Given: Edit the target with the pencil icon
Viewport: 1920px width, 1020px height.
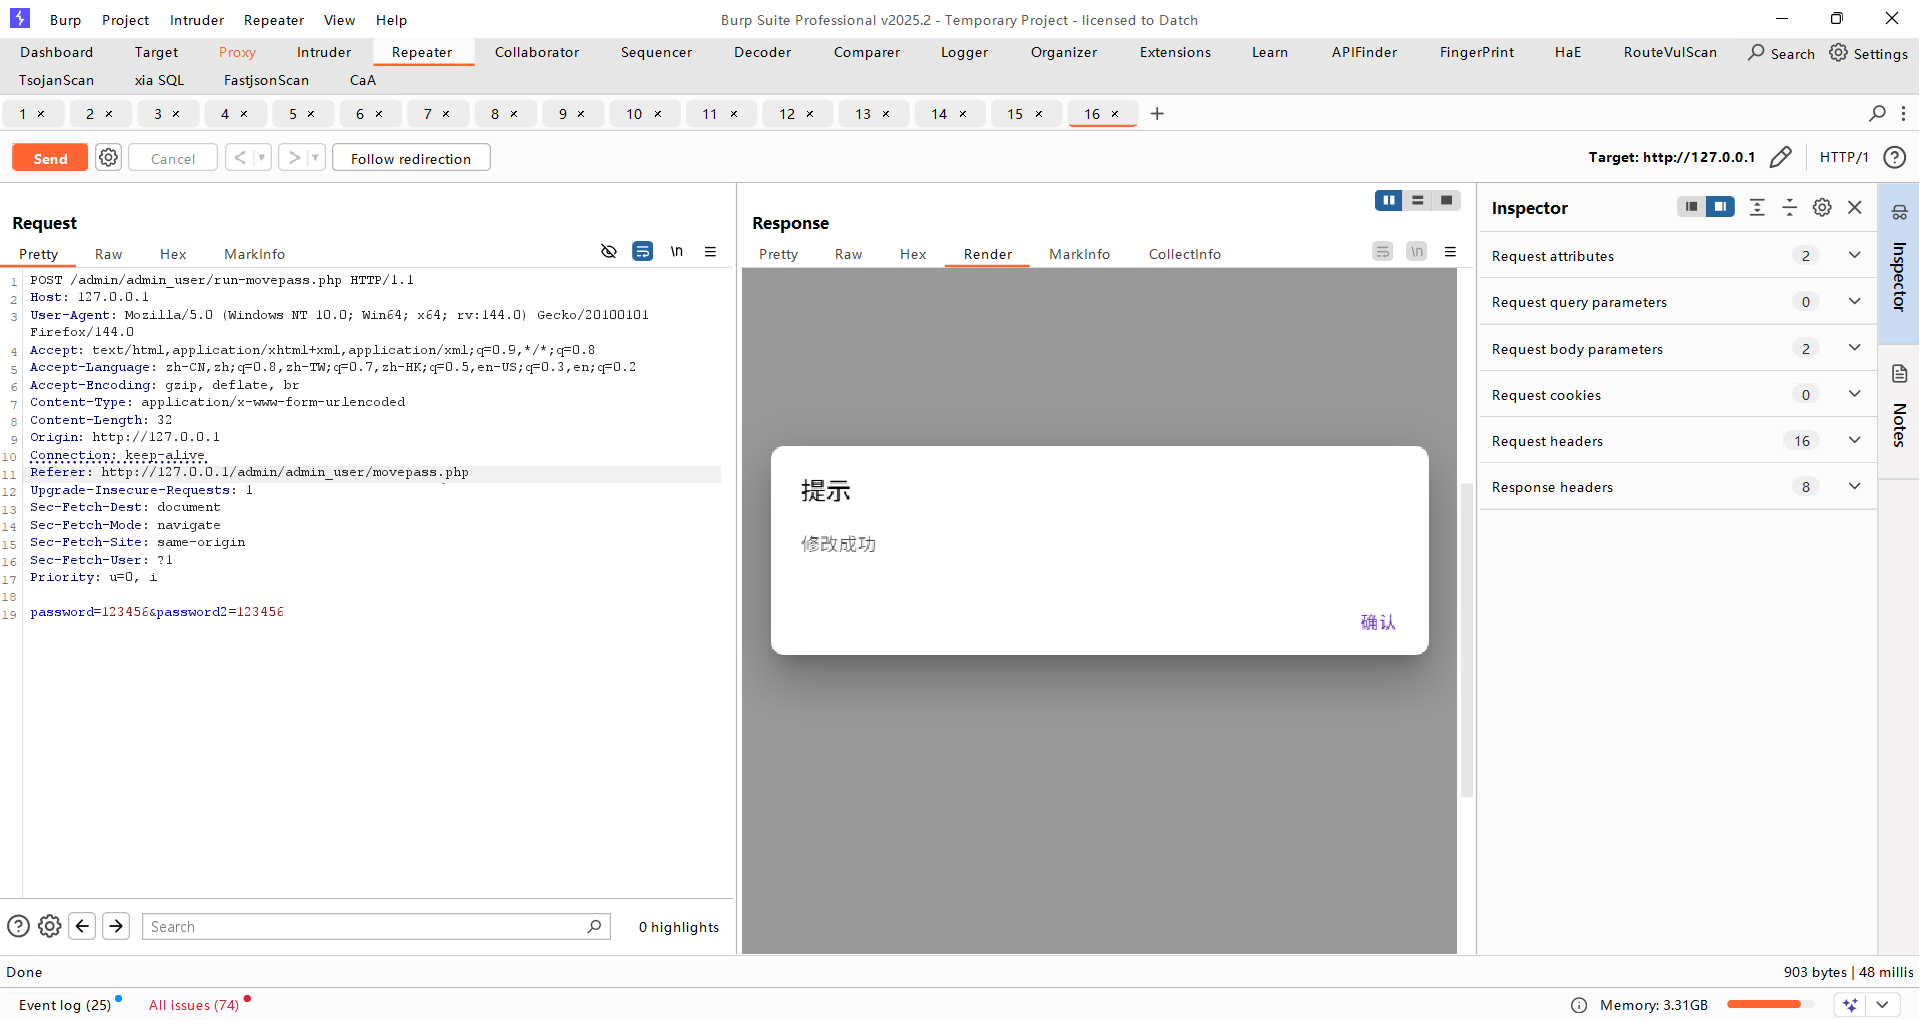Looking at the screenshot, I should (x=1780, y=158).
